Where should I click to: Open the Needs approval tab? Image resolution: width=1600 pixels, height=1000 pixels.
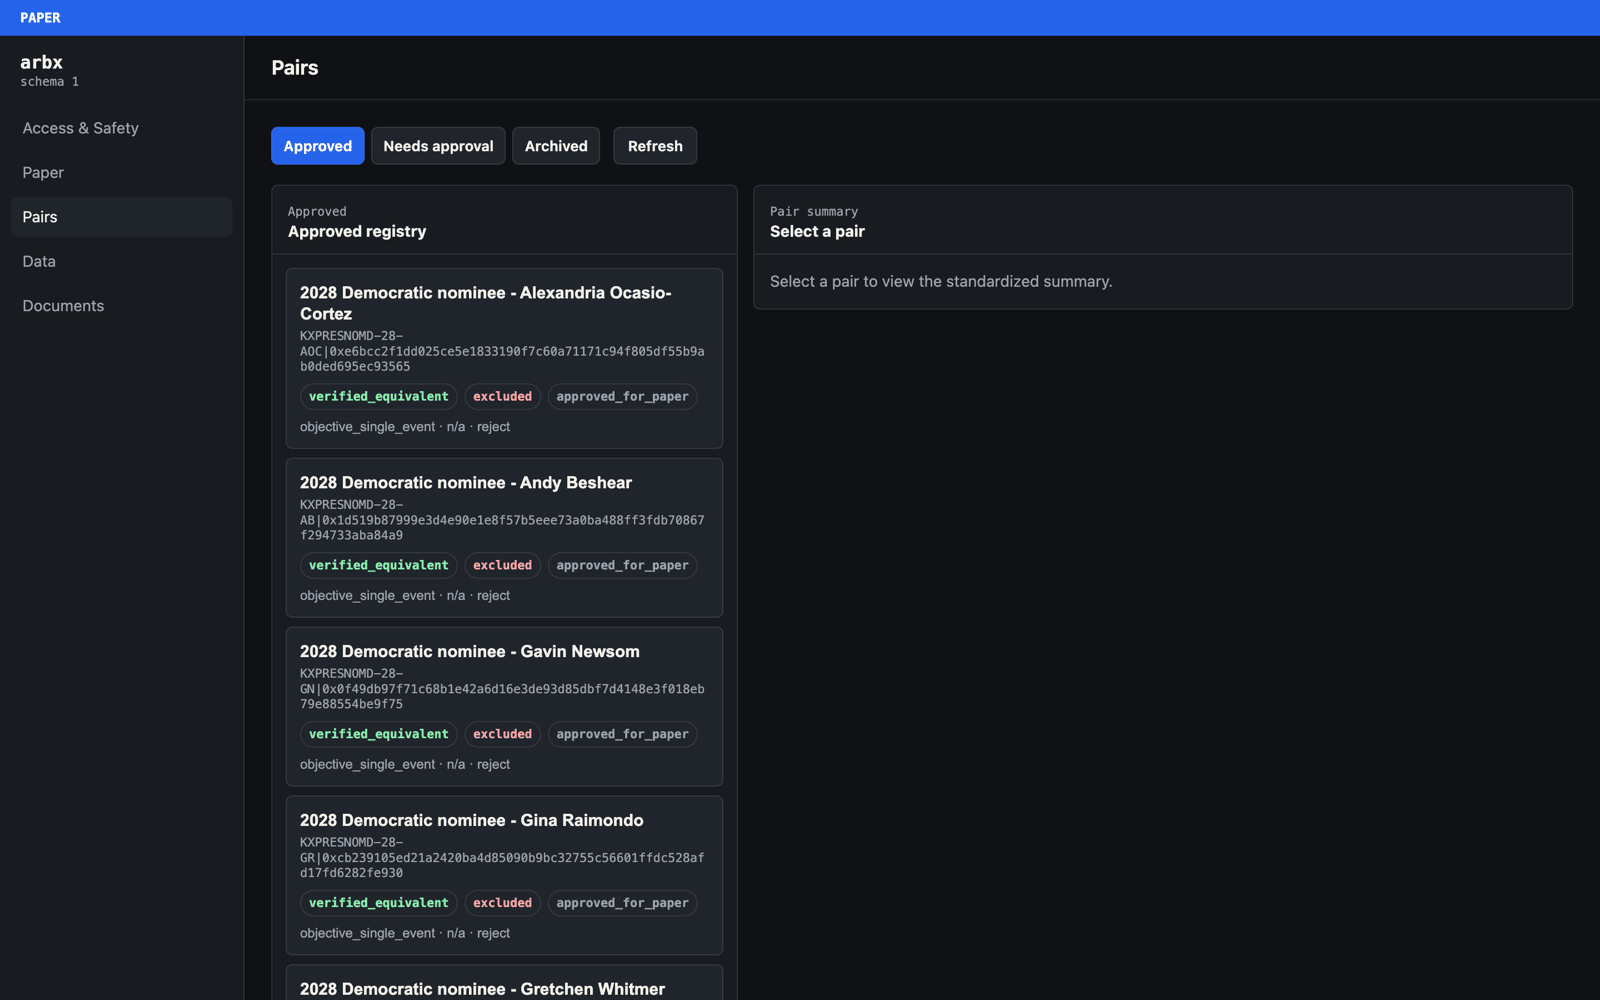pyautogui.click(x=438, y=146)
